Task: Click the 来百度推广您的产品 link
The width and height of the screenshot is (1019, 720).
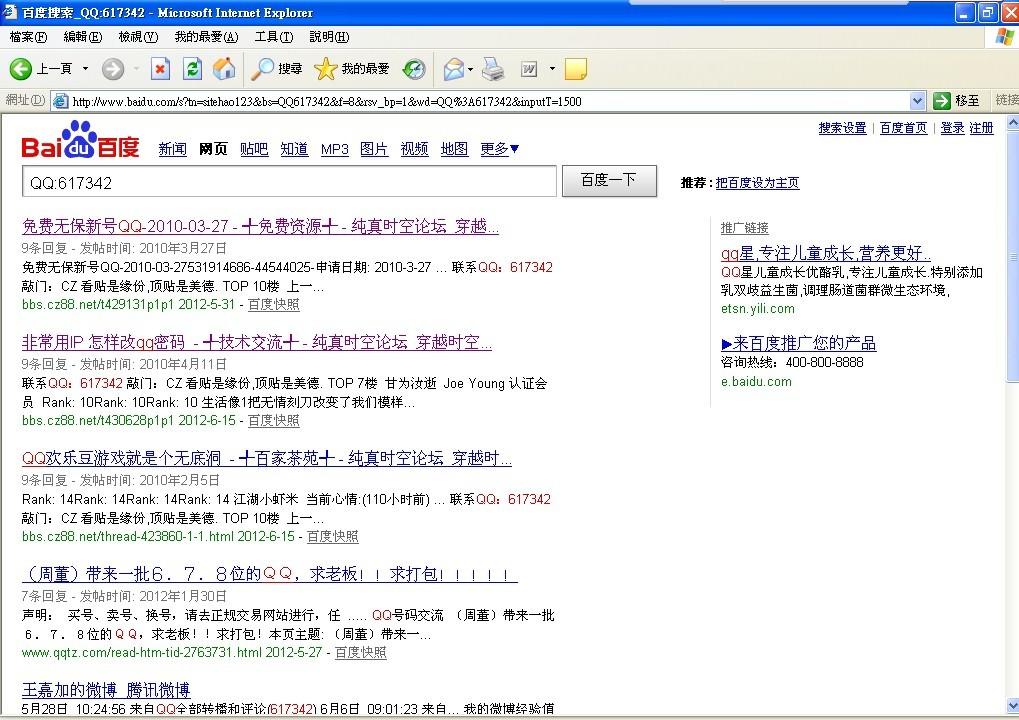Action: (x=799, y=342)
